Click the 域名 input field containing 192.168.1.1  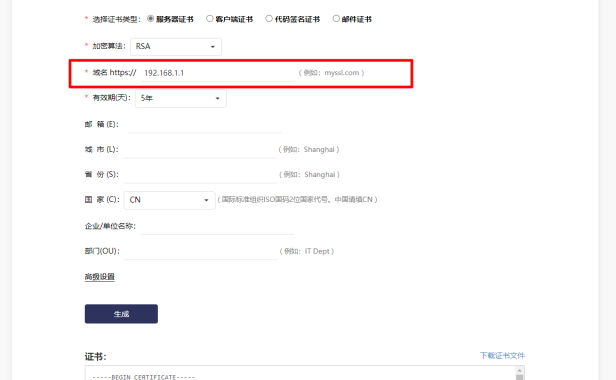(218, 73)
